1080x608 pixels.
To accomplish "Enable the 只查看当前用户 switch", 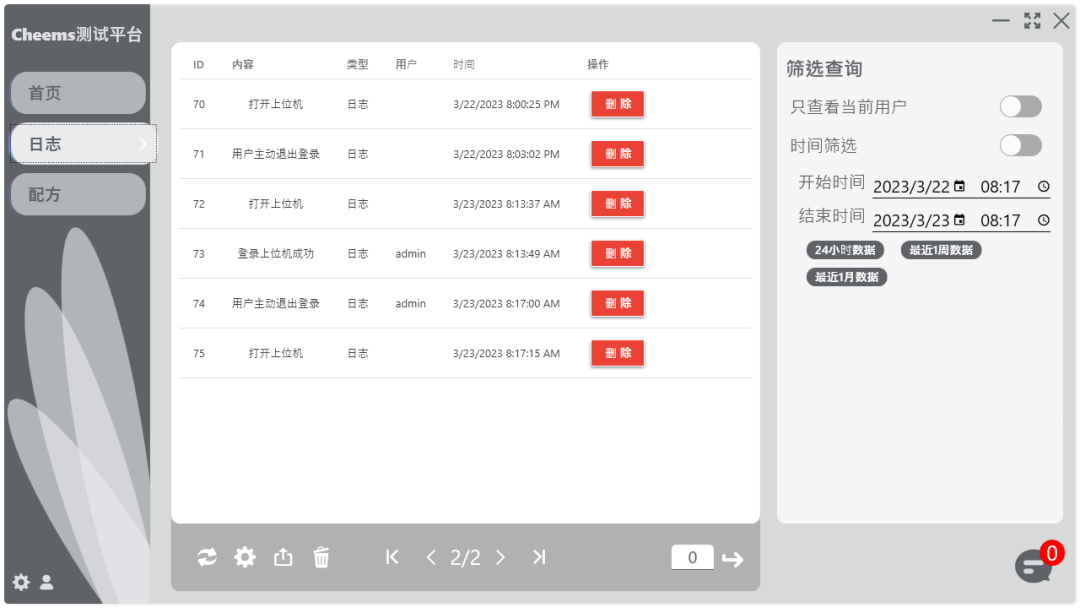I will (x=1020, y=107).
